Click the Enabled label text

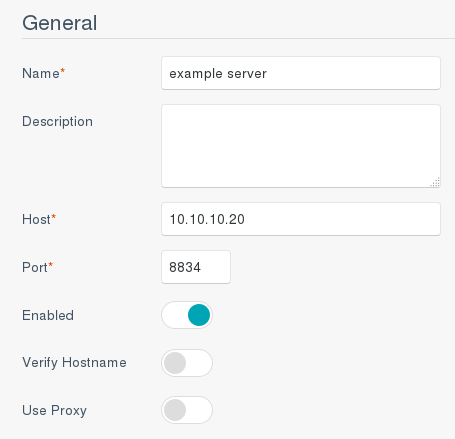[x=48, y=315]
